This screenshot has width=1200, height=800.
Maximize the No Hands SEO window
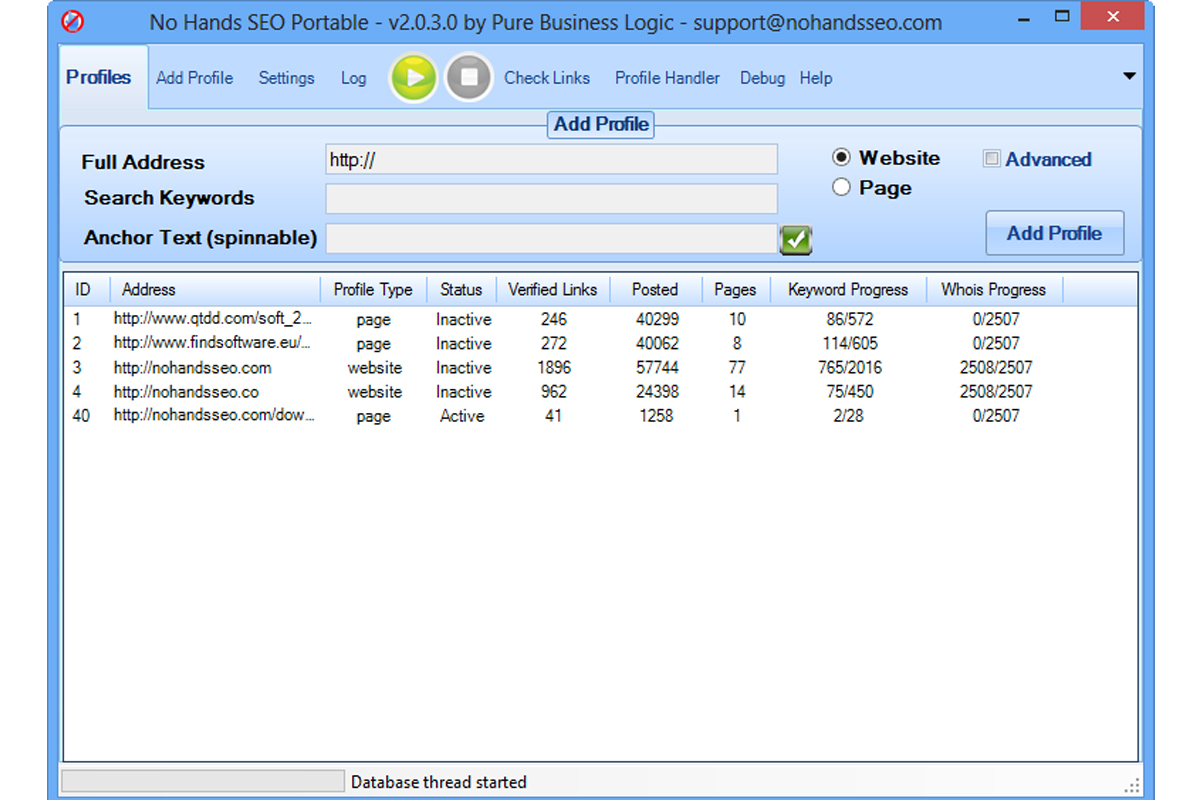pyautogui.click(x=1062, y=16)
